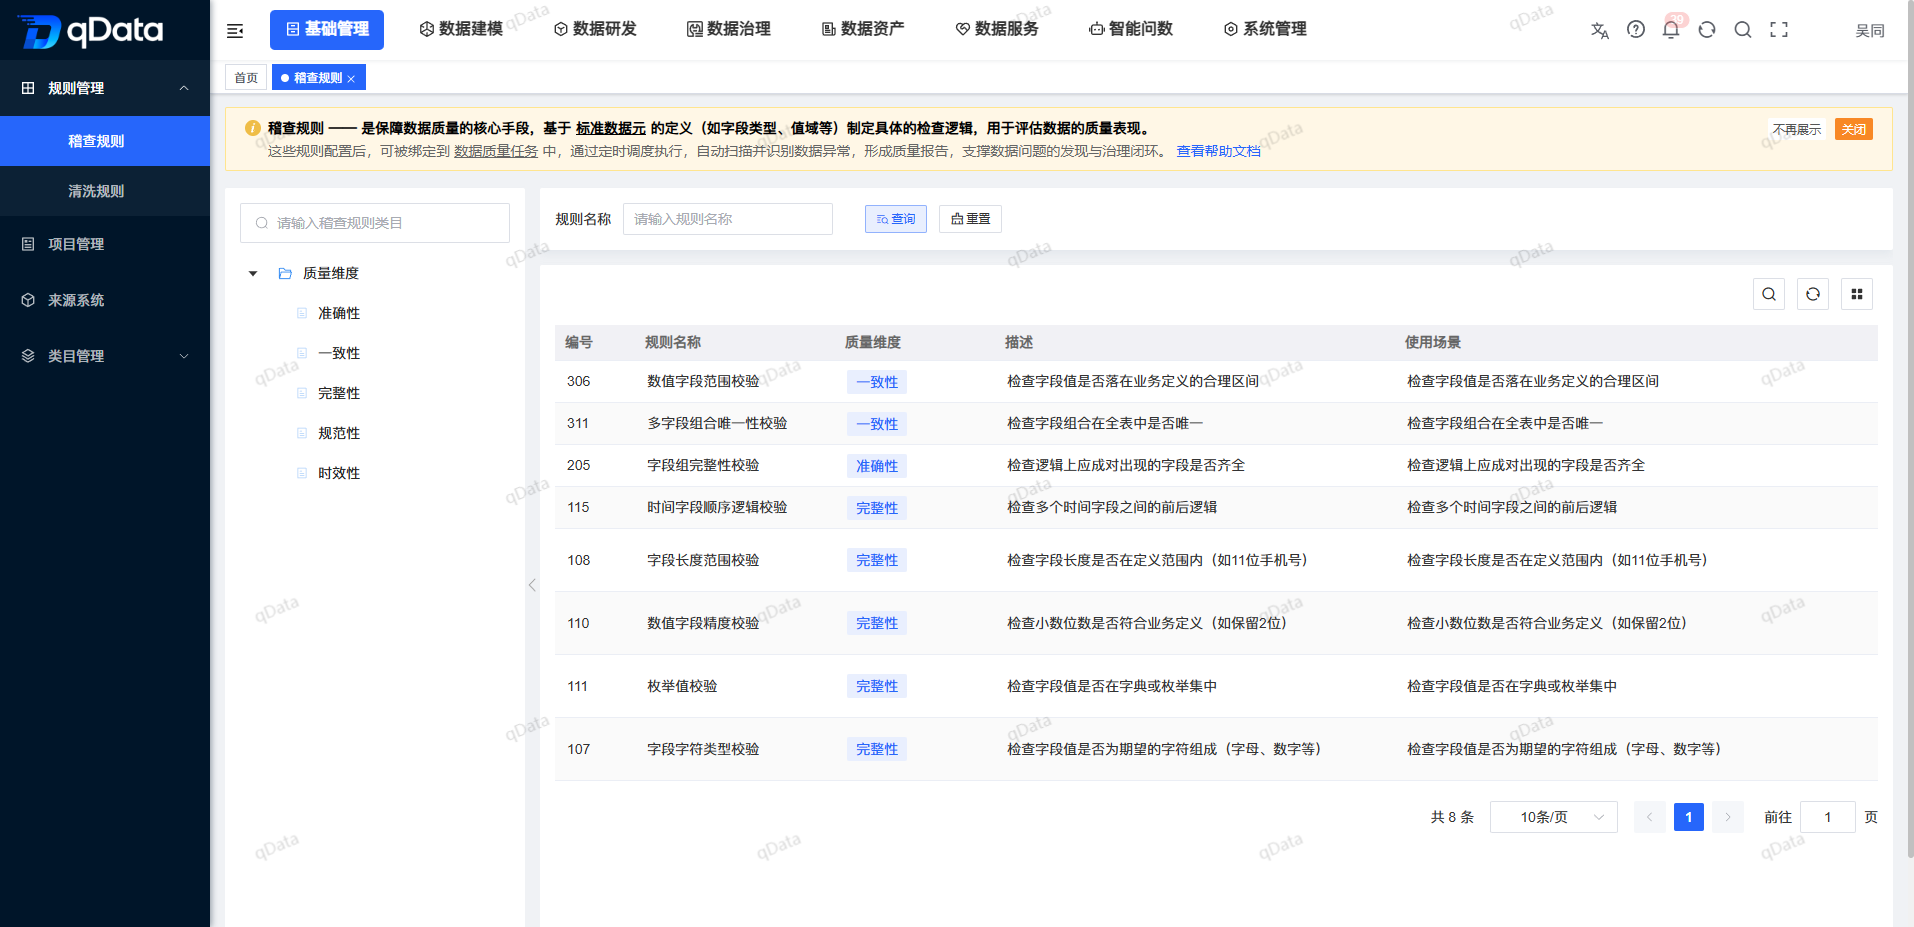Click the qData logo
This screenshot has width=1914, height=927.
click(90, 30)
